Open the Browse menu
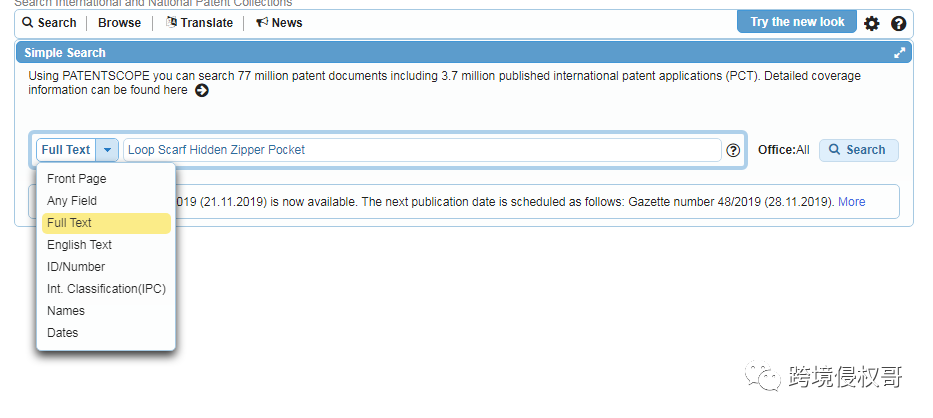Screen dimensions: 933x418 120,23
